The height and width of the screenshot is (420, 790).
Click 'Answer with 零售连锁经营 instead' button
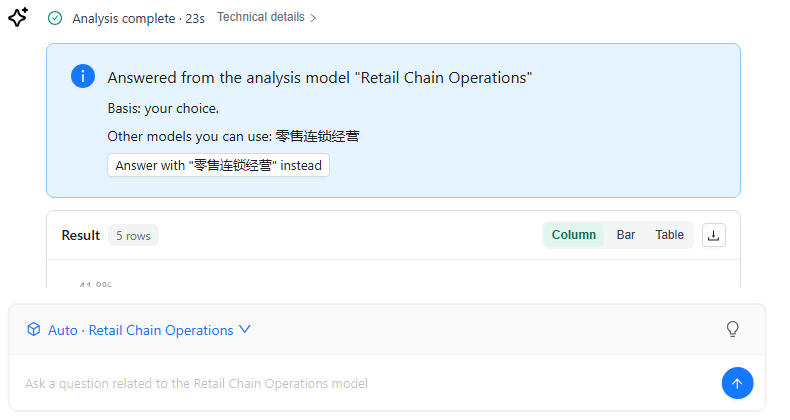pos(218,165)
